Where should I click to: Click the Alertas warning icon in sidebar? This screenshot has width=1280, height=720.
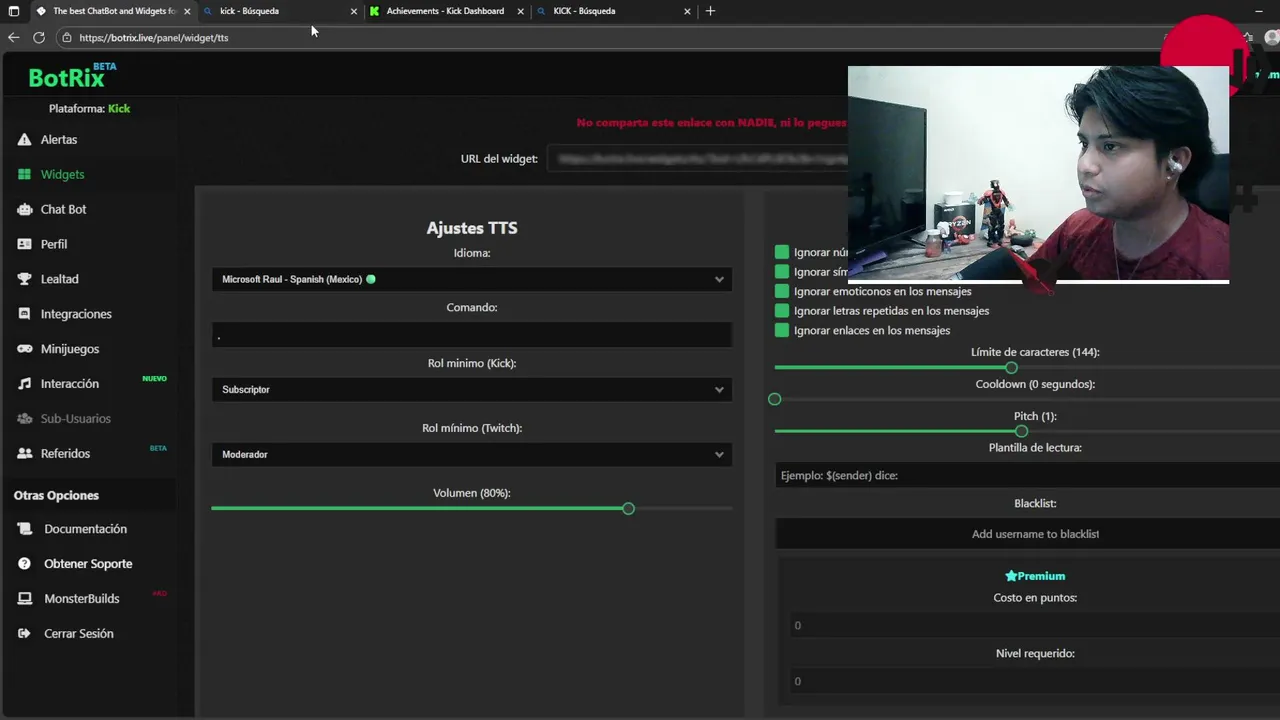(25, 140)
